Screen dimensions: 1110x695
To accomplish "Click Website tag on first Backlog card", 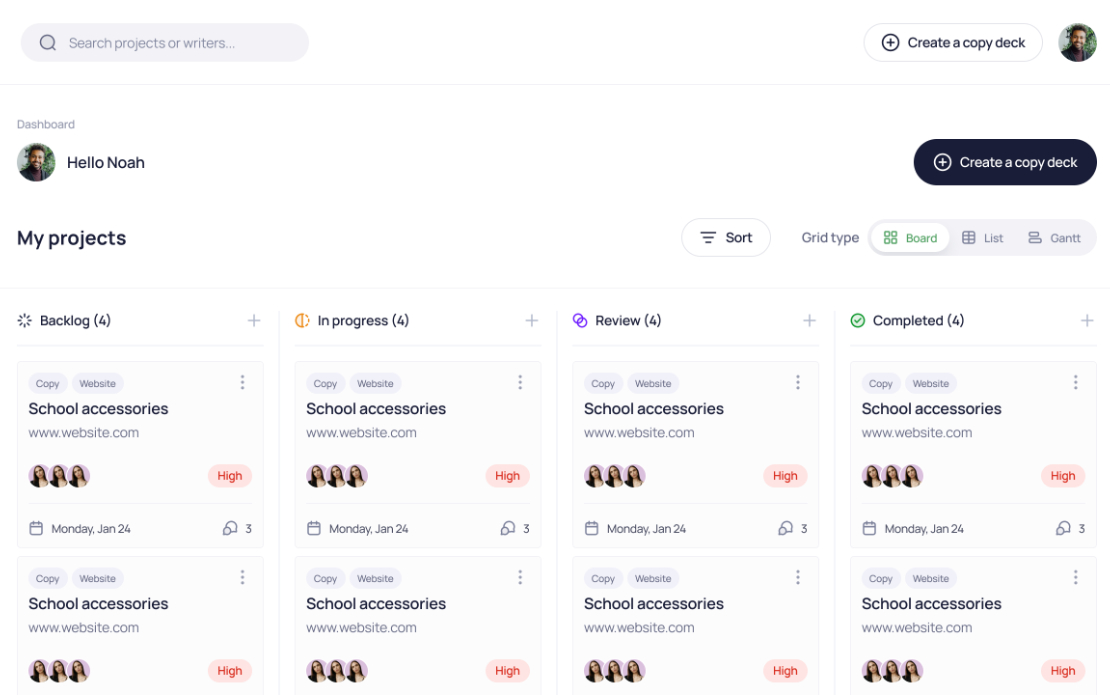I will coord(98,384).
